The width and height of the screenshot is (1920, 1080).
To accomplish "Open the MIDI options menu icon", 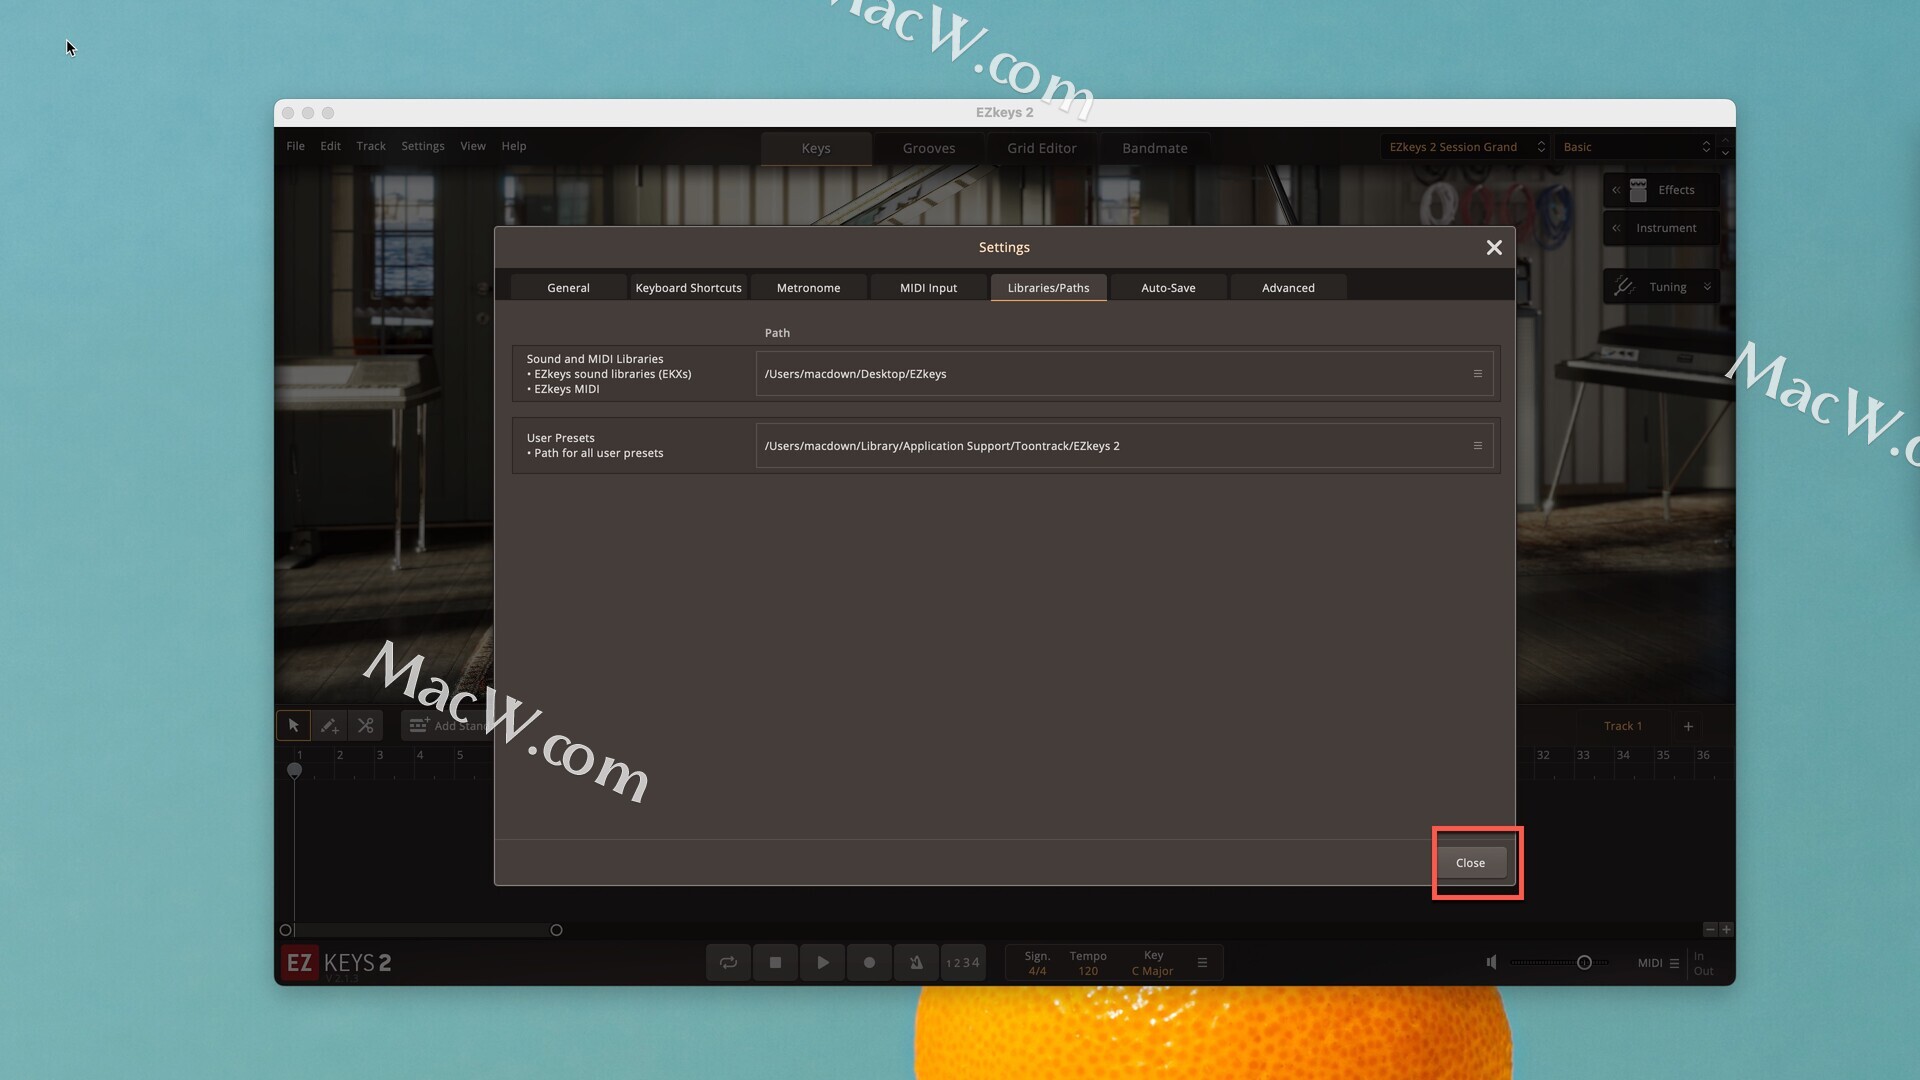I will pyautogui.click(x=1674, y=963).
